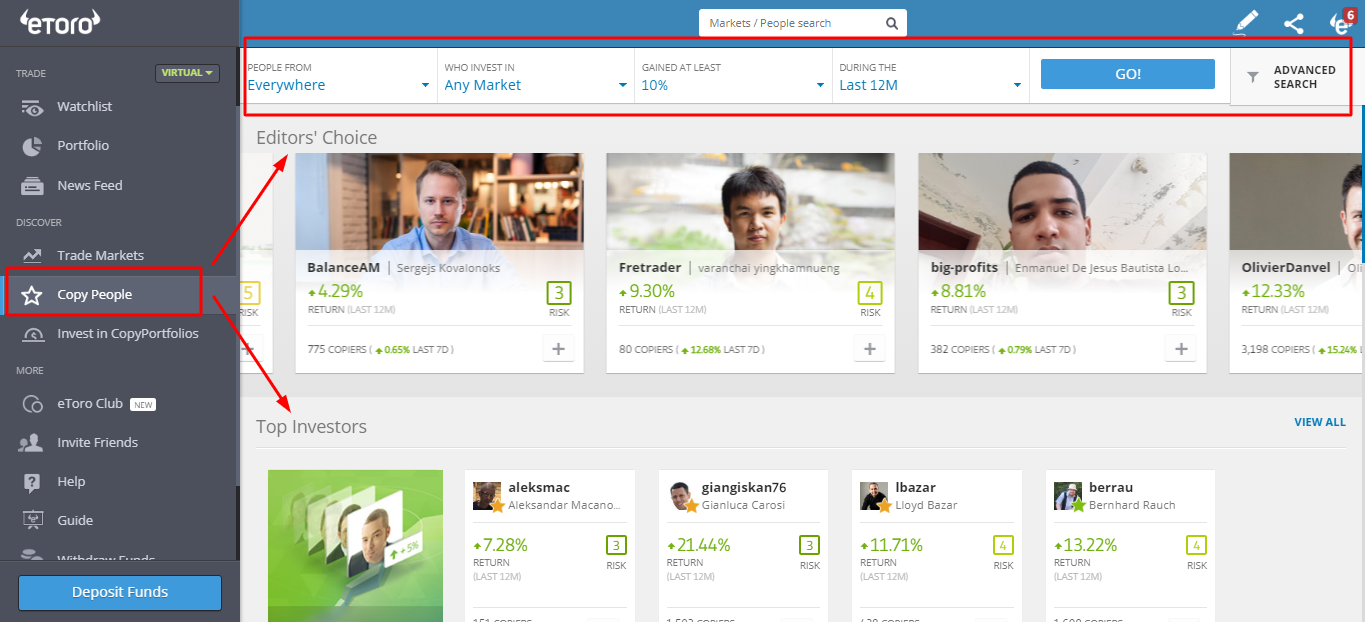Click the Invest in CopyPortfolios icon
The image size is (1365, 622).
point(32,334)
